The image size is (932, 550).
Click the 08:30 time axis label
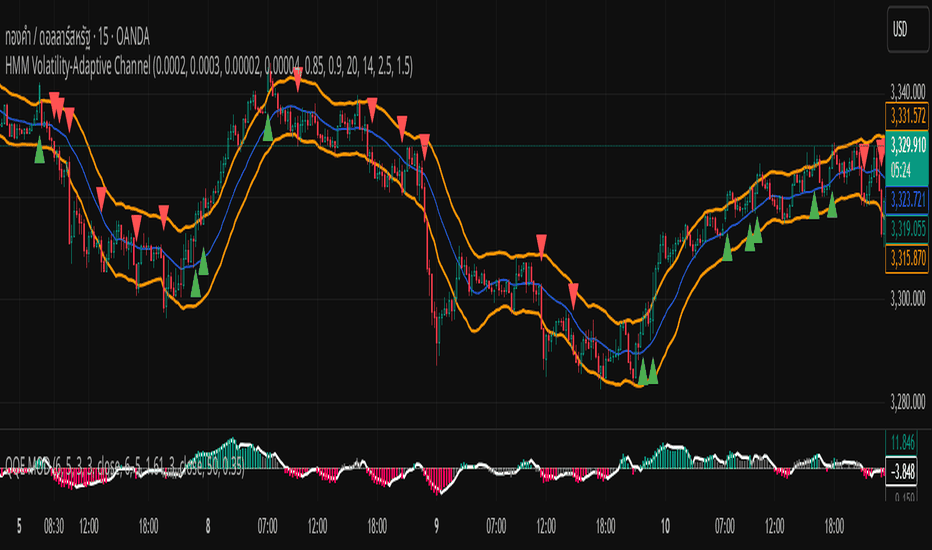coord(53,526)
